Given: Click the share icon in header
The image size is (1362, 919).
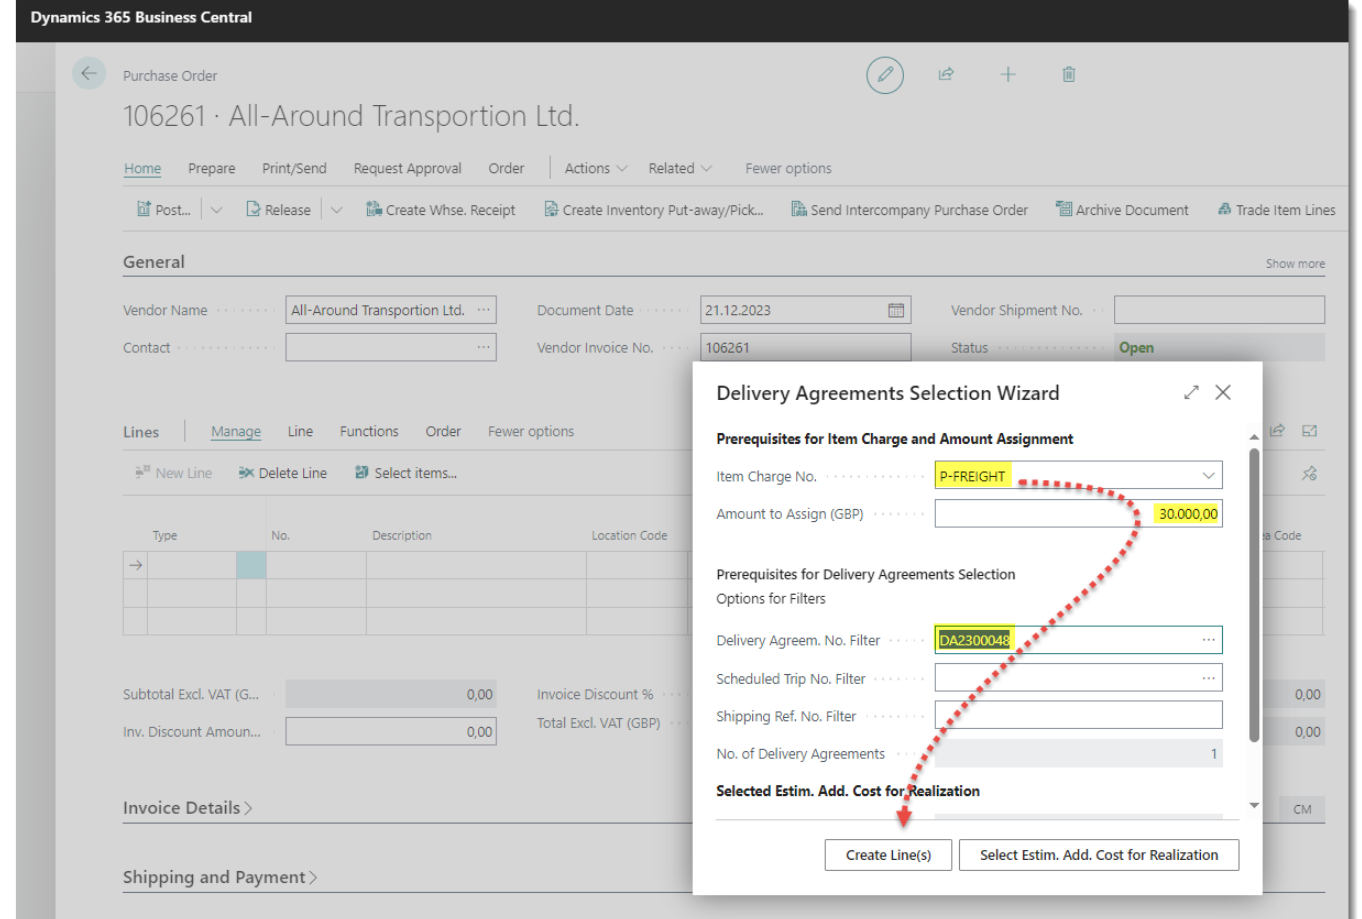Looking at the screenshot, I should coord(946,74).
